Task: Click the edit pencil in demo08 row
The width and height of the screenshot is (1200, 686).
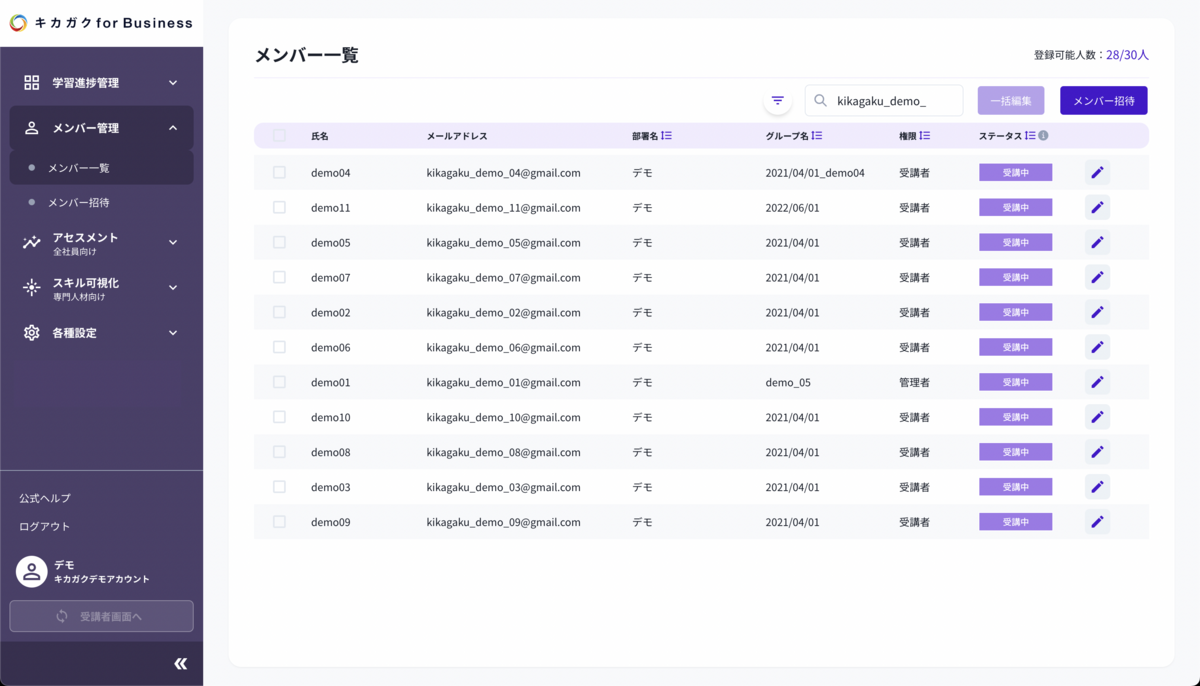Action: (1097, 452)
